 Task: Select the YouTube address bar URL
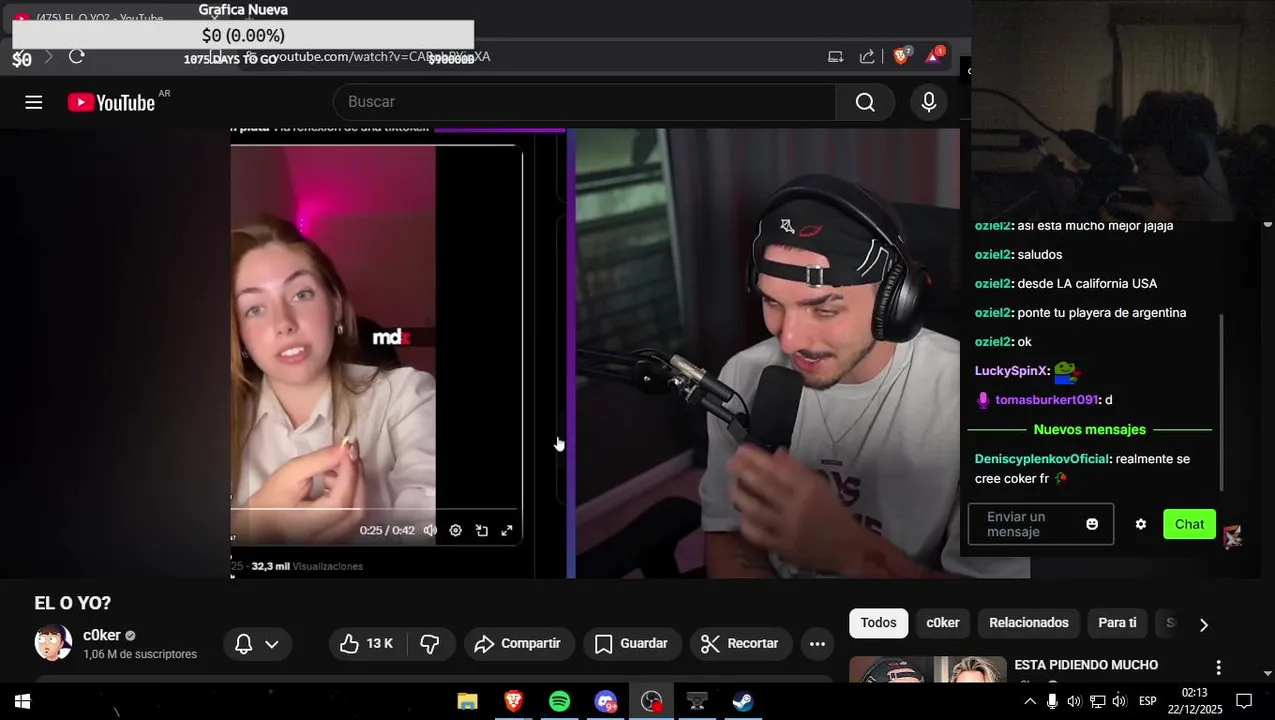pyautogui.click(x=380, y=57)
